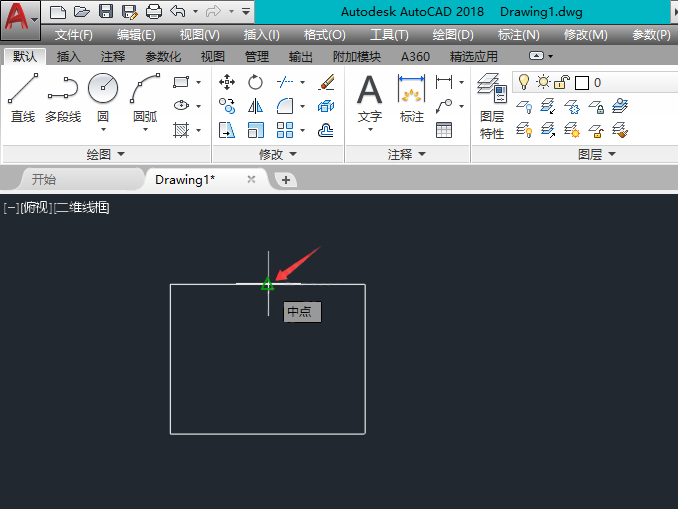The width and height of the screenshot is (678, 509).
Task: Click the Explode tool icon
Action: [326, 106]
